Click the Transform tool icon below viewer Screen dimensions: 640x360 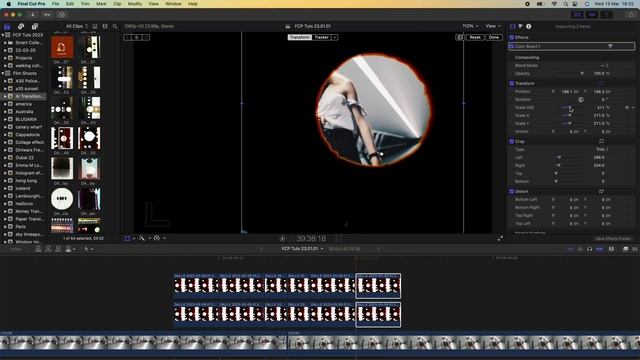click(x=127, y=238)
